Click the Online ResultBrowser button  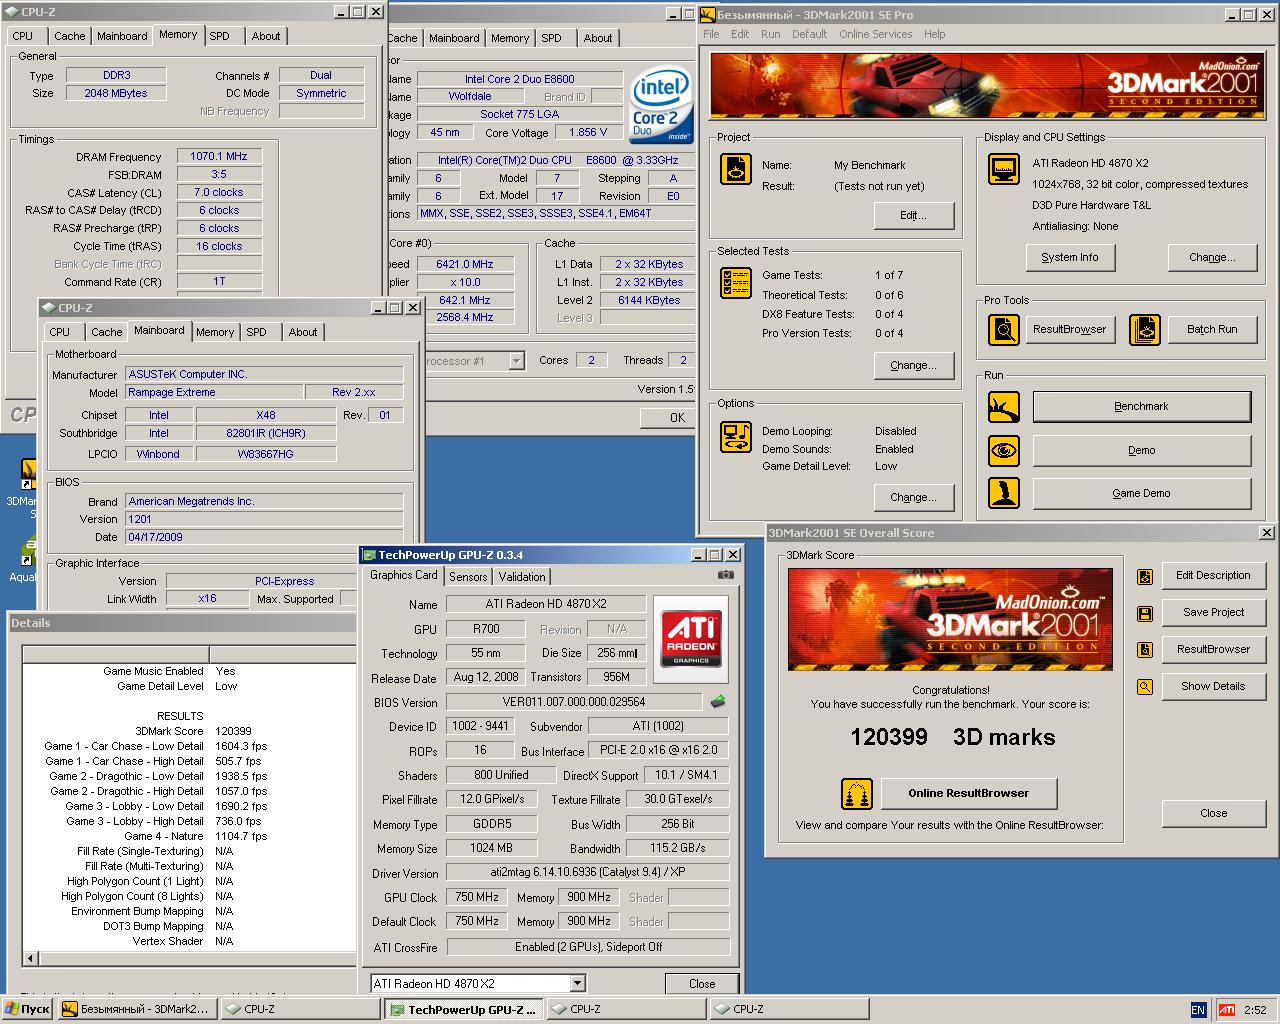[x=968, y=794]
